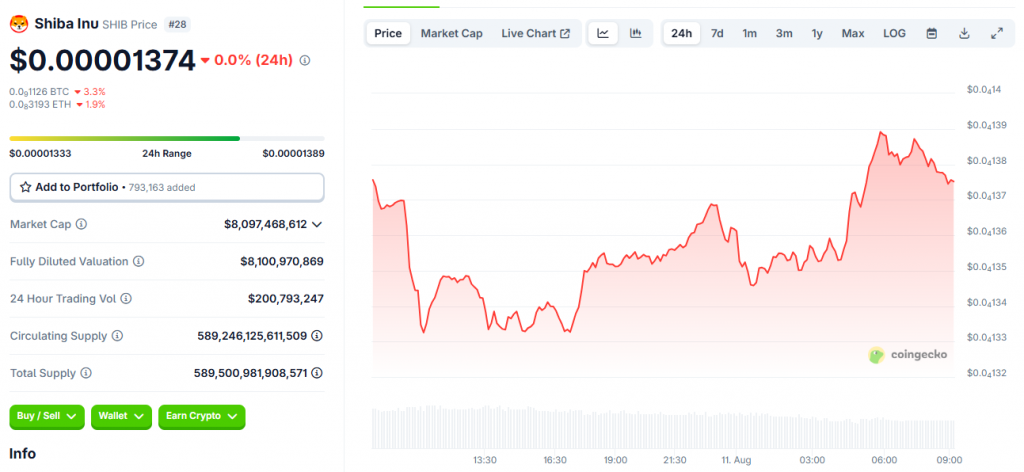Open info icon beside circulating supply value

point(317,336)
